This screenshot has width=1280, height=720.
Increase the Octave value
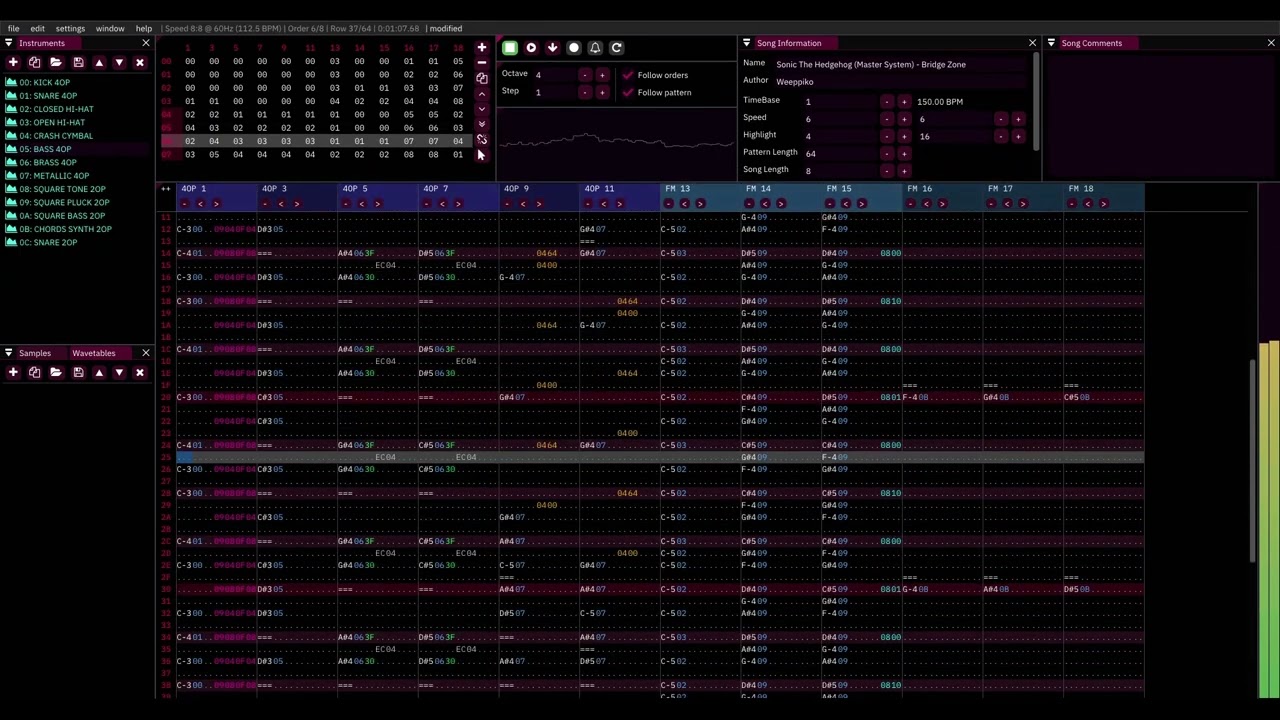pos(602,75)
